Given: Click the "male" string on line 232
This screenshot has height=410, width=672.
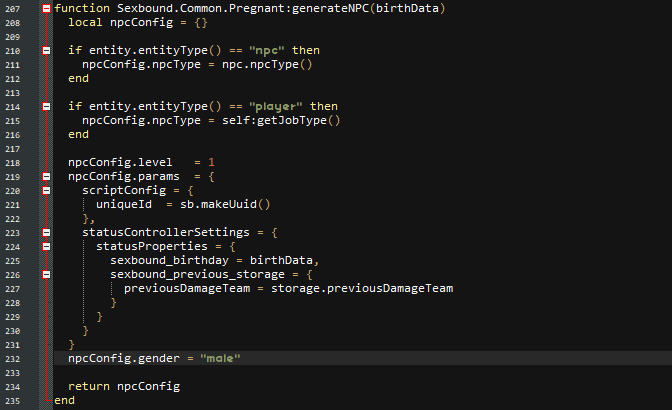Looking at the screenshot, I should 220,358.
